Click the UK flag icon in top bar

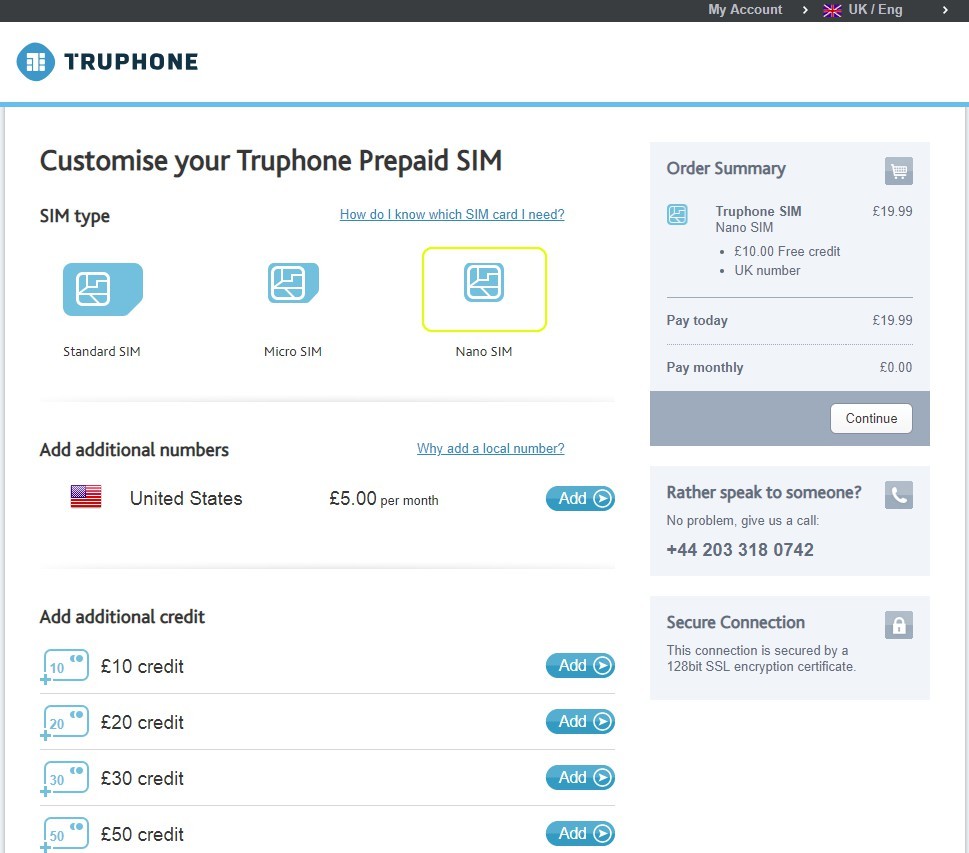tap(832, 11)
